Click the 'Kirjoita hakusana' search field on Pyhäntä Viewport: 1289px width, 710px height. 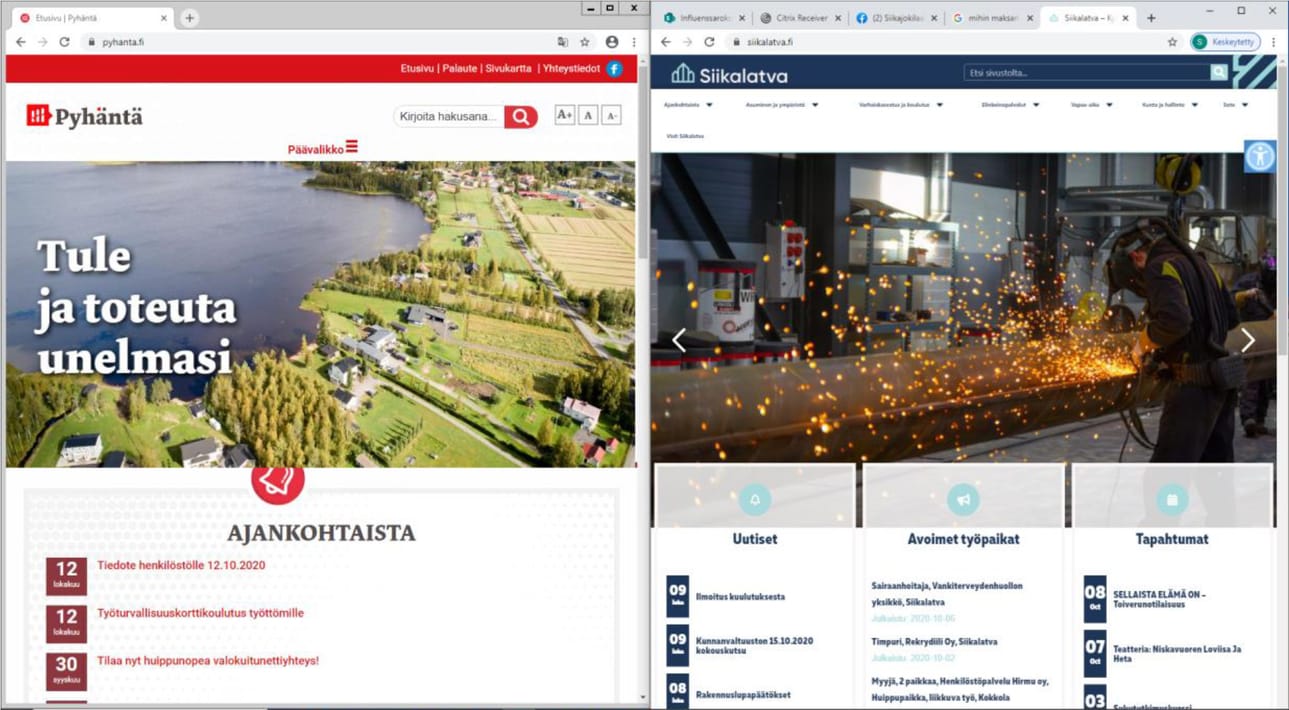pos(449,117)
